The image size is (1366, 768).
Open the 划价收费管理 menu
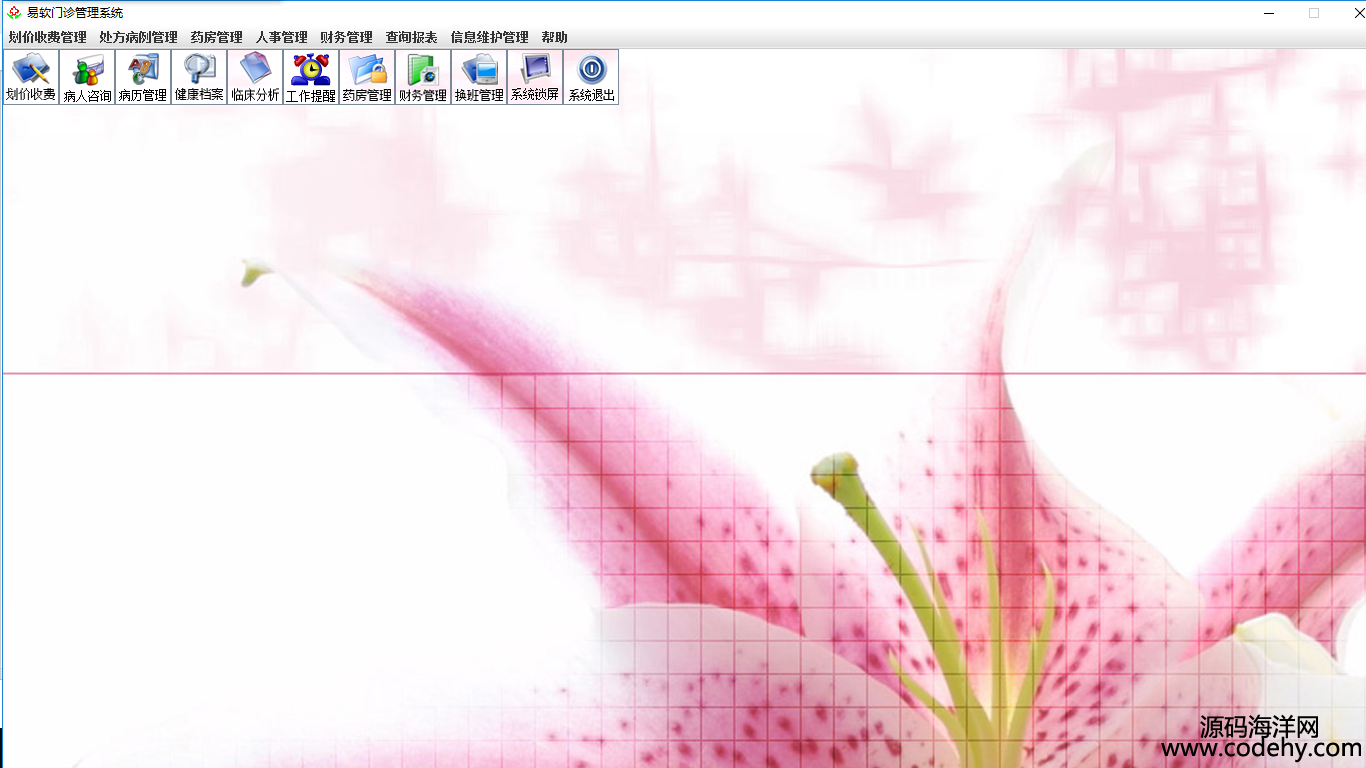(x=47, y=37)
